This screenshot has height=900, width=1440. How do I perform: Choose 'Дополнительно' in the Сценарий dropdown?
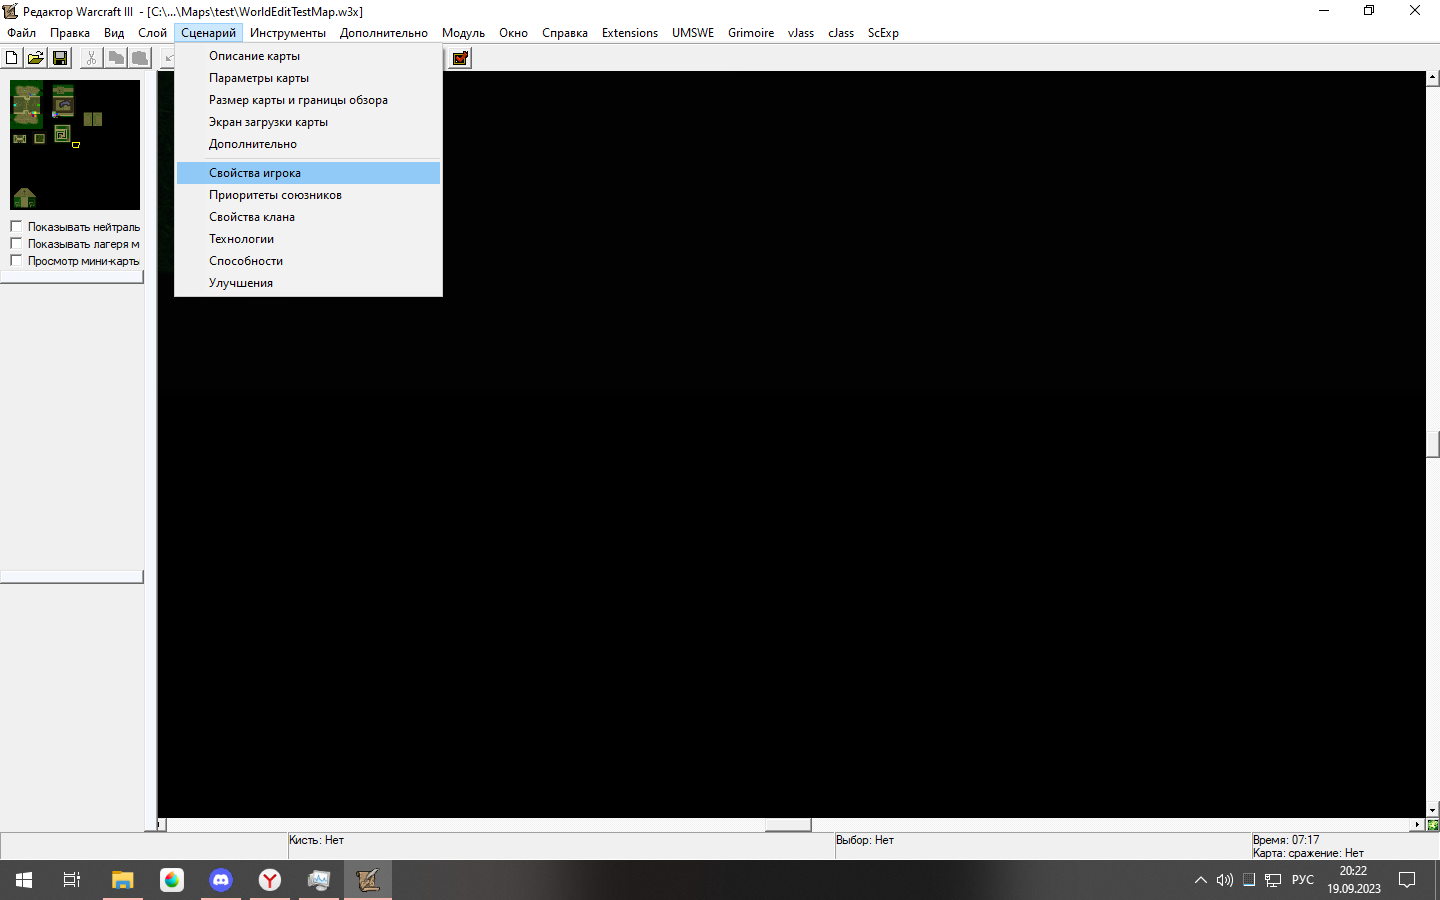(x=308, y=144)
